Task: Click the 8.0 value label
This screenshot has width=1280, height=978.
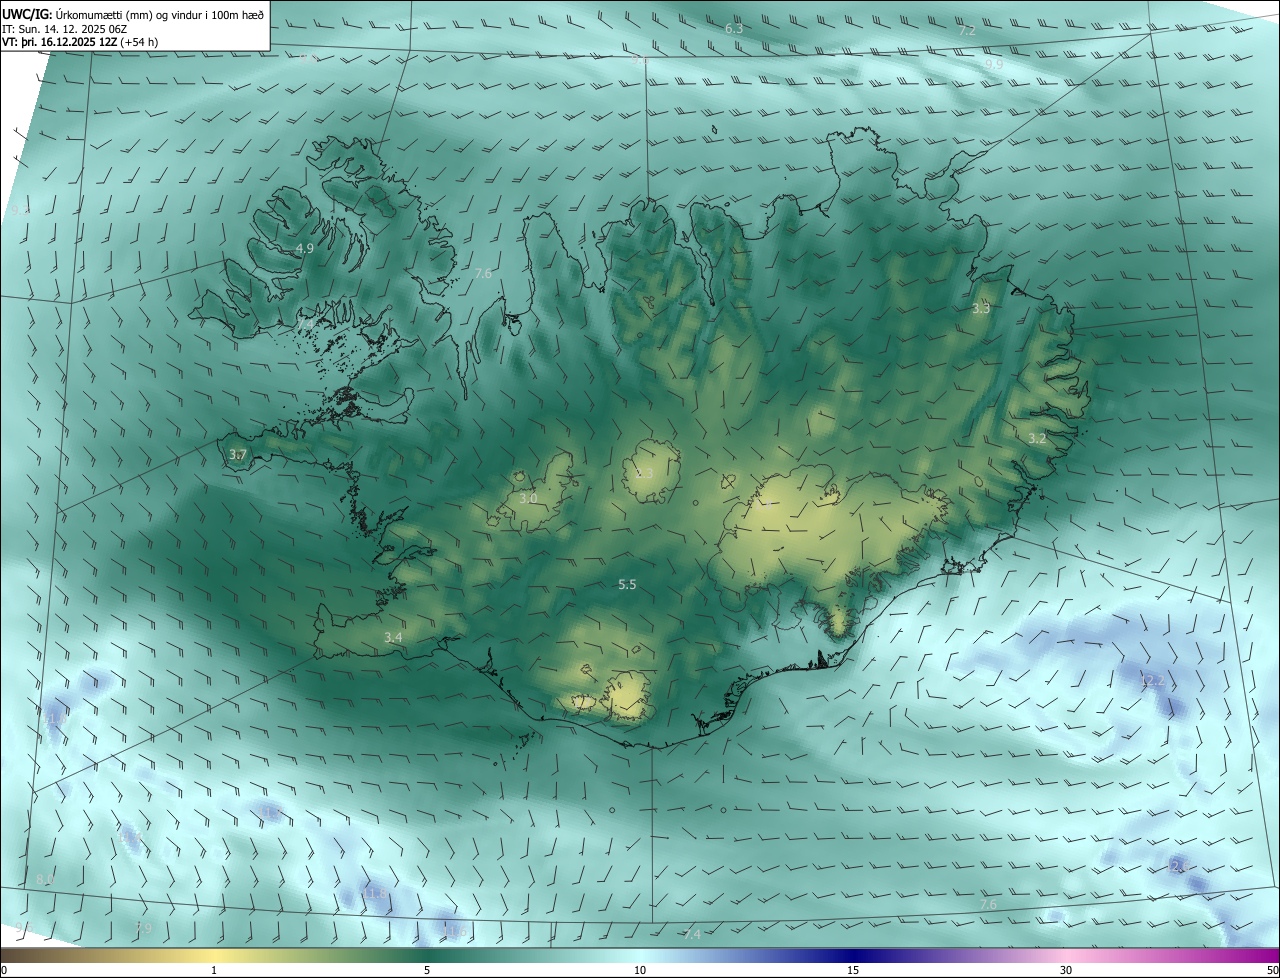Action: point(45,879)
